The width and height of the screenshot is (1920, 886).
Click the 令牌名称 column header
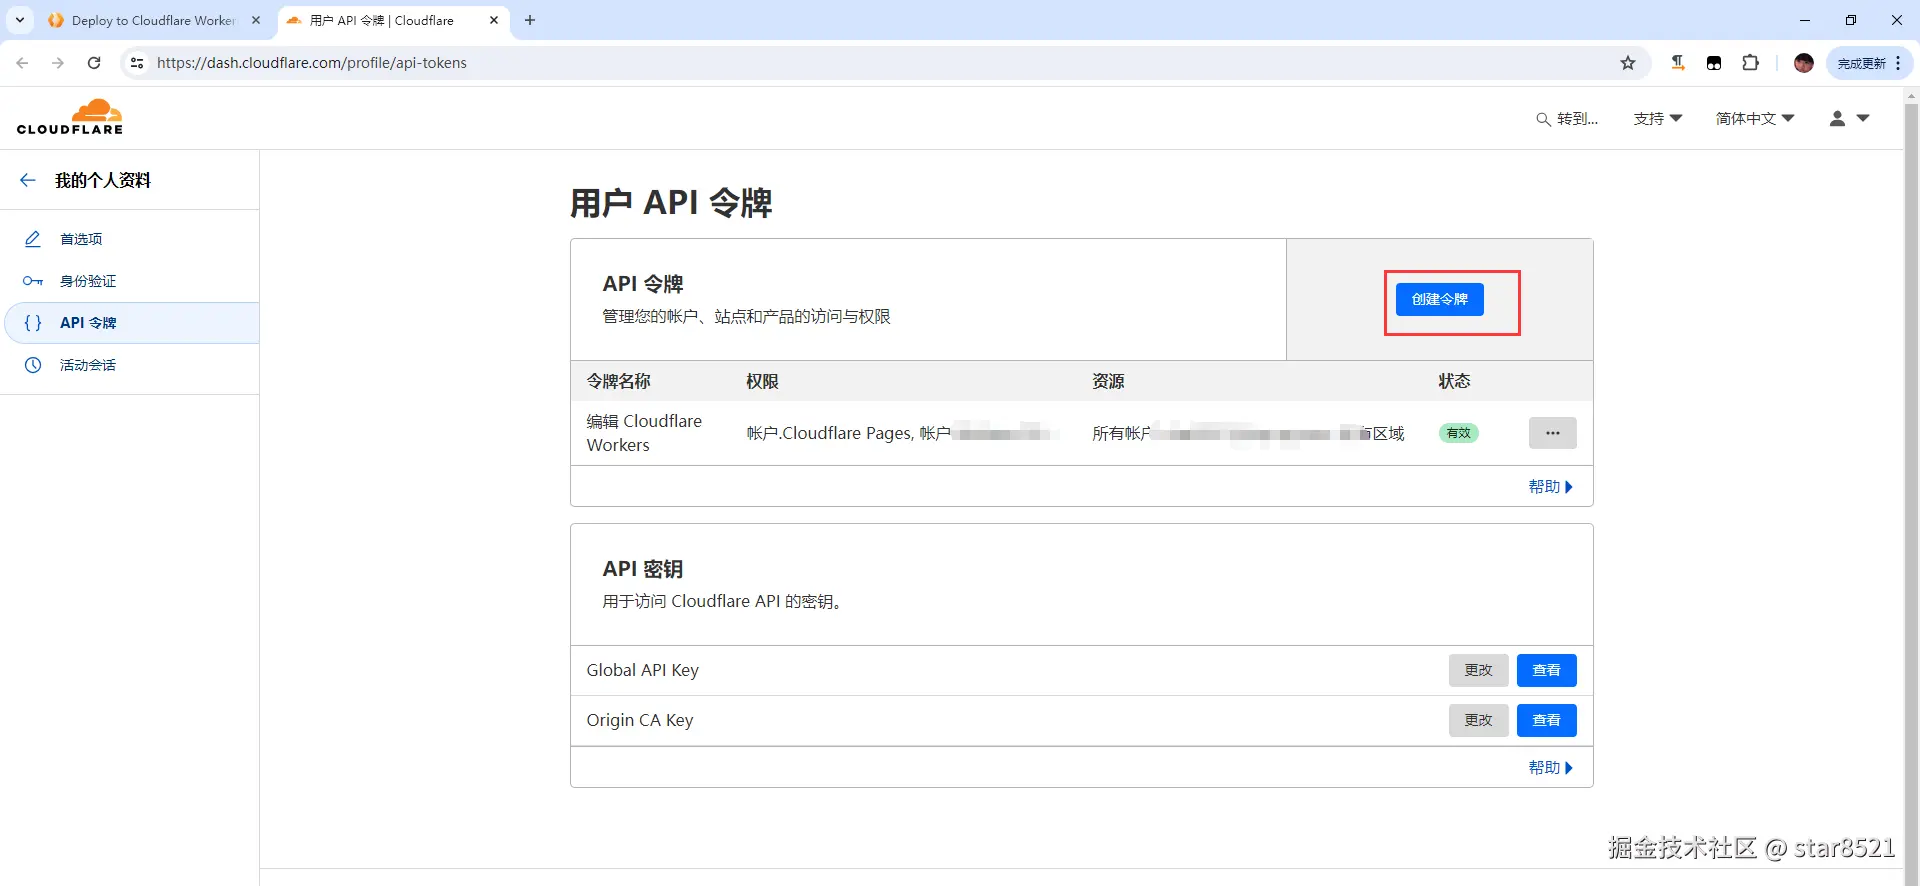(x=618, y=381)
